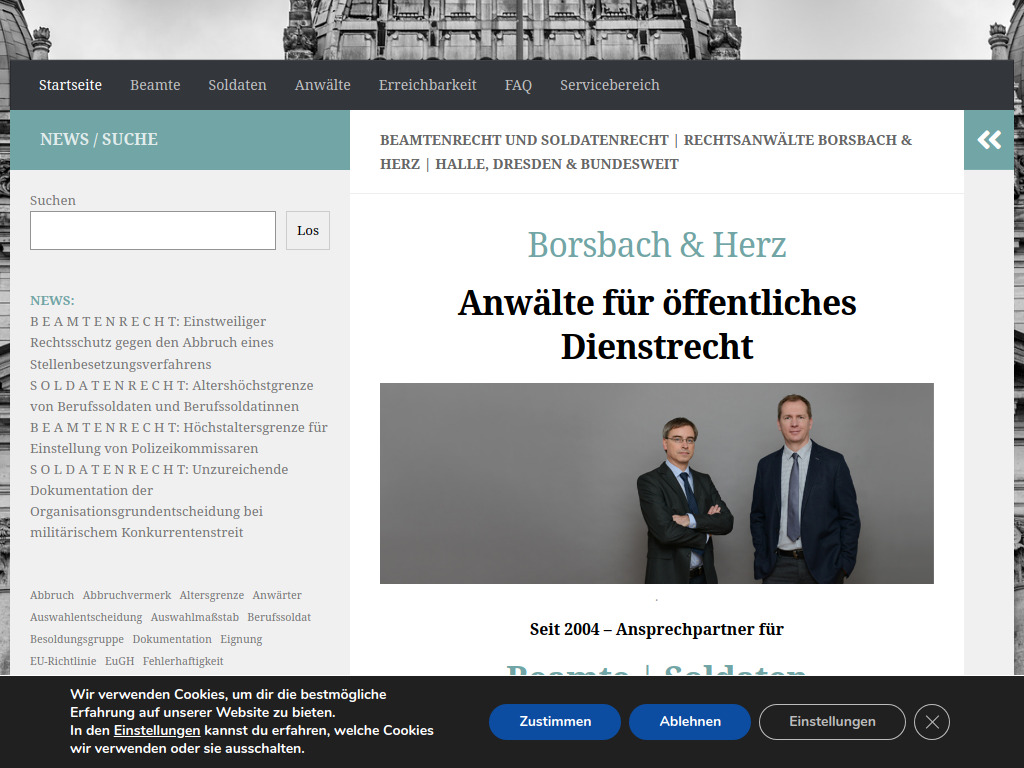Open cookie Einstellungen button

(x=832, y=722)
